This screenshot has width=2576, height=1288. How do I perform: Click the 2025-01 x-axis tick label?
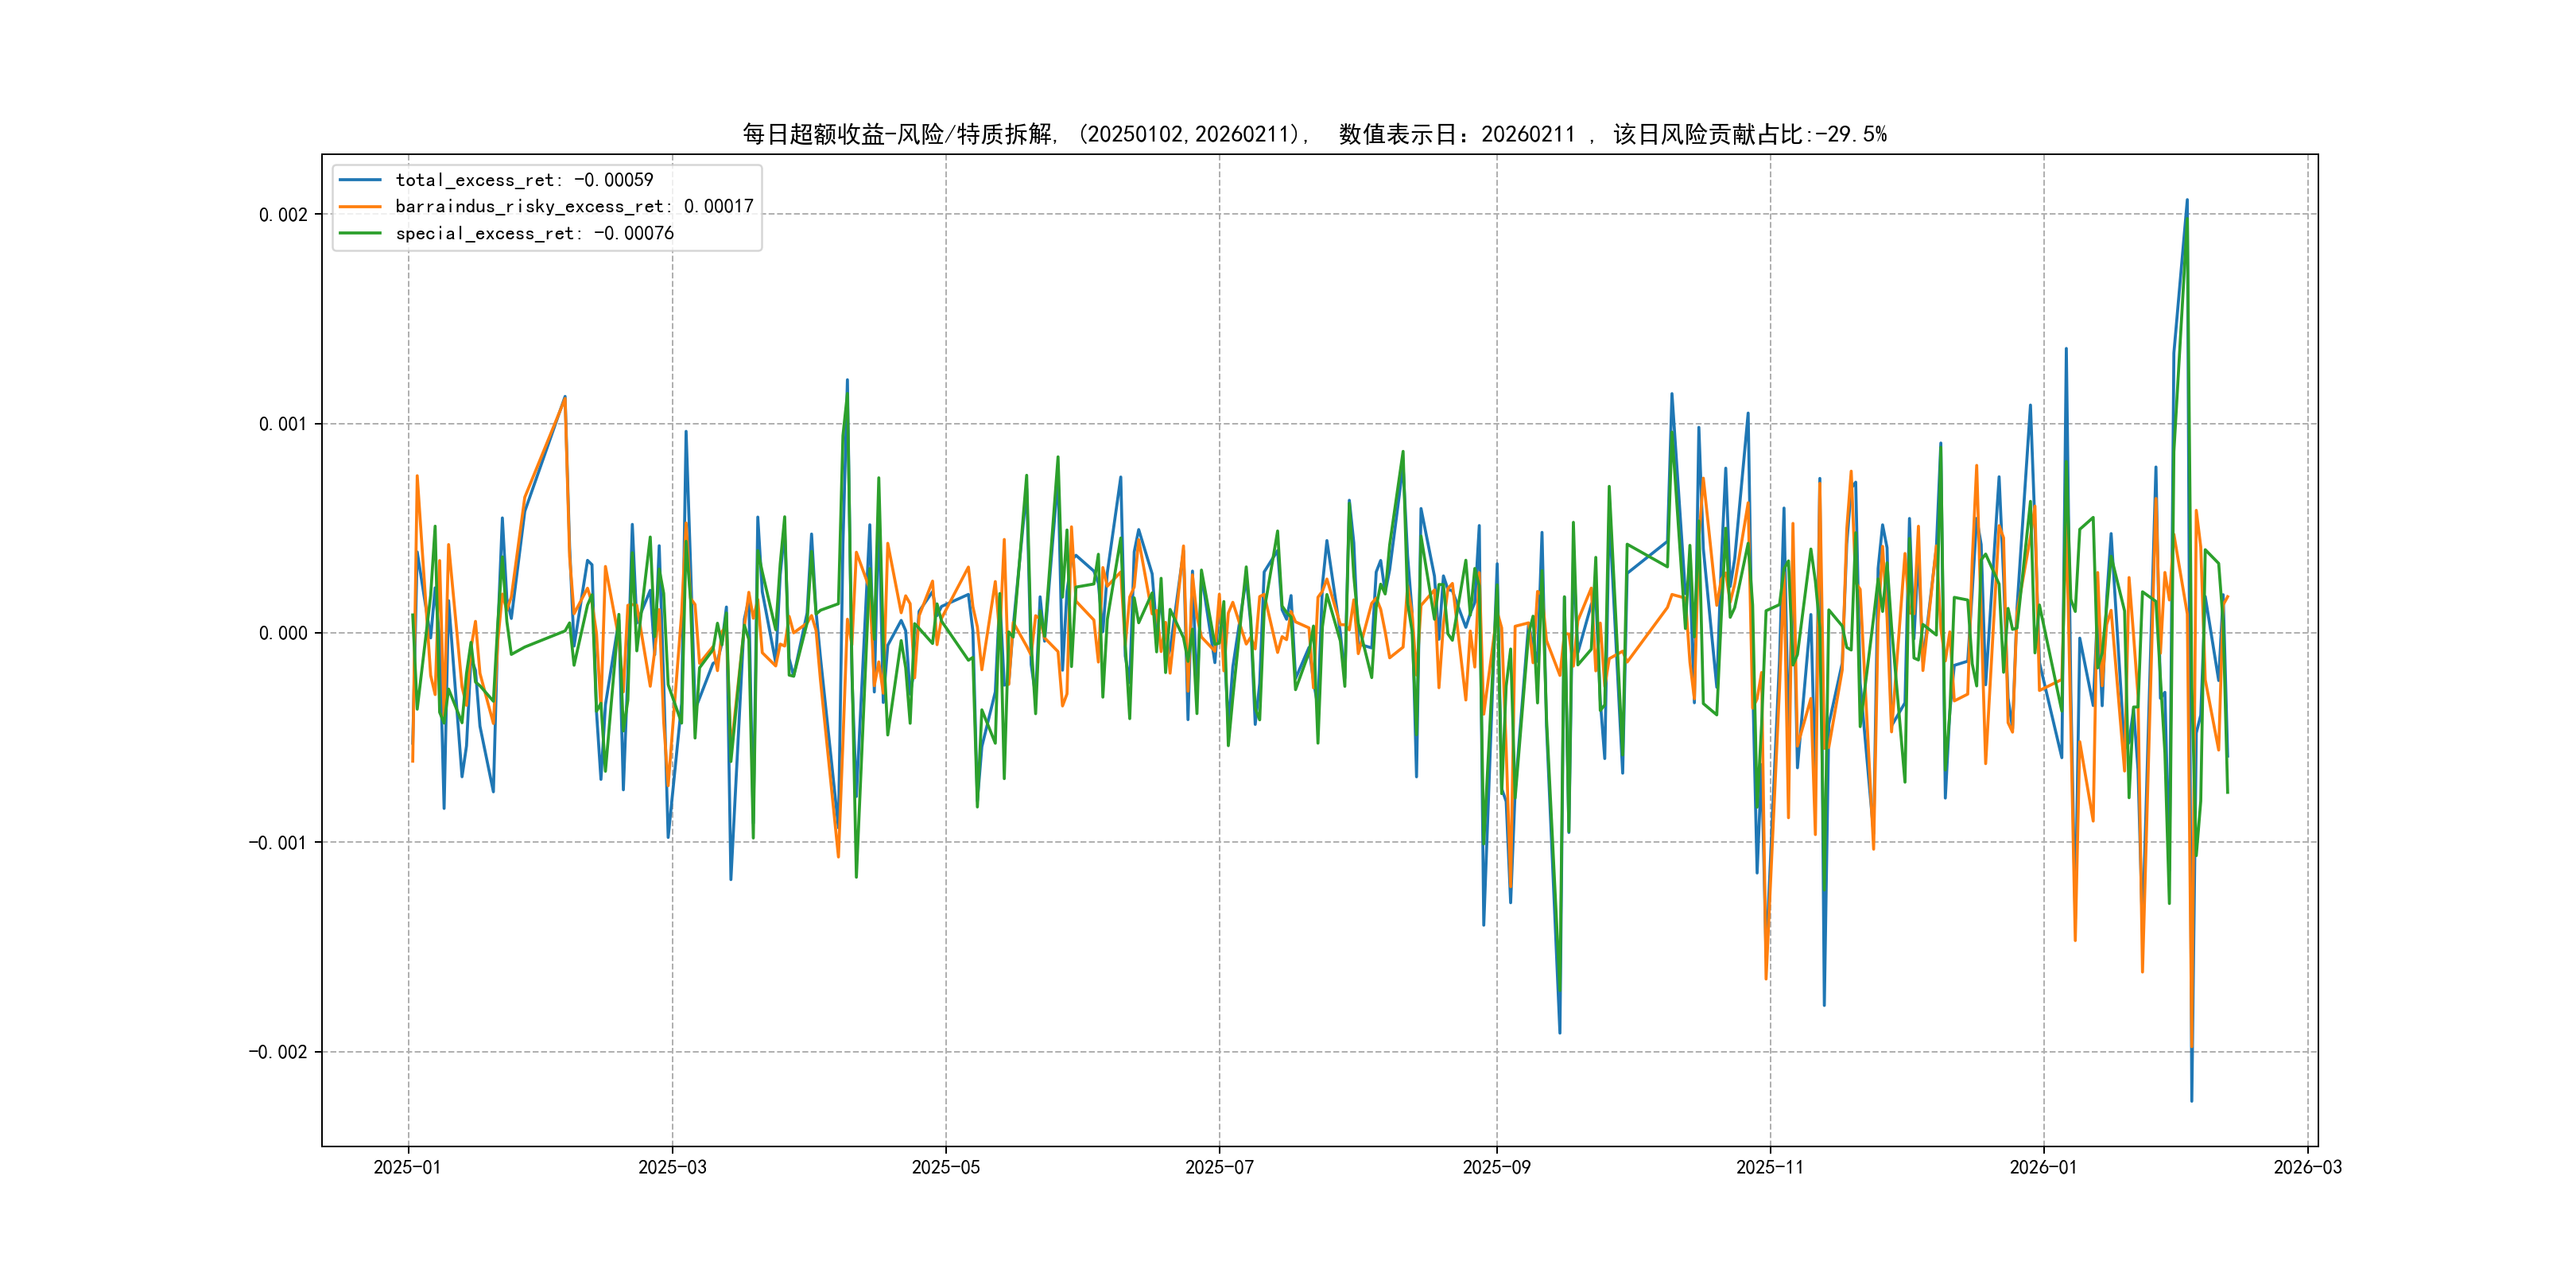click(x=407, y=1167)
